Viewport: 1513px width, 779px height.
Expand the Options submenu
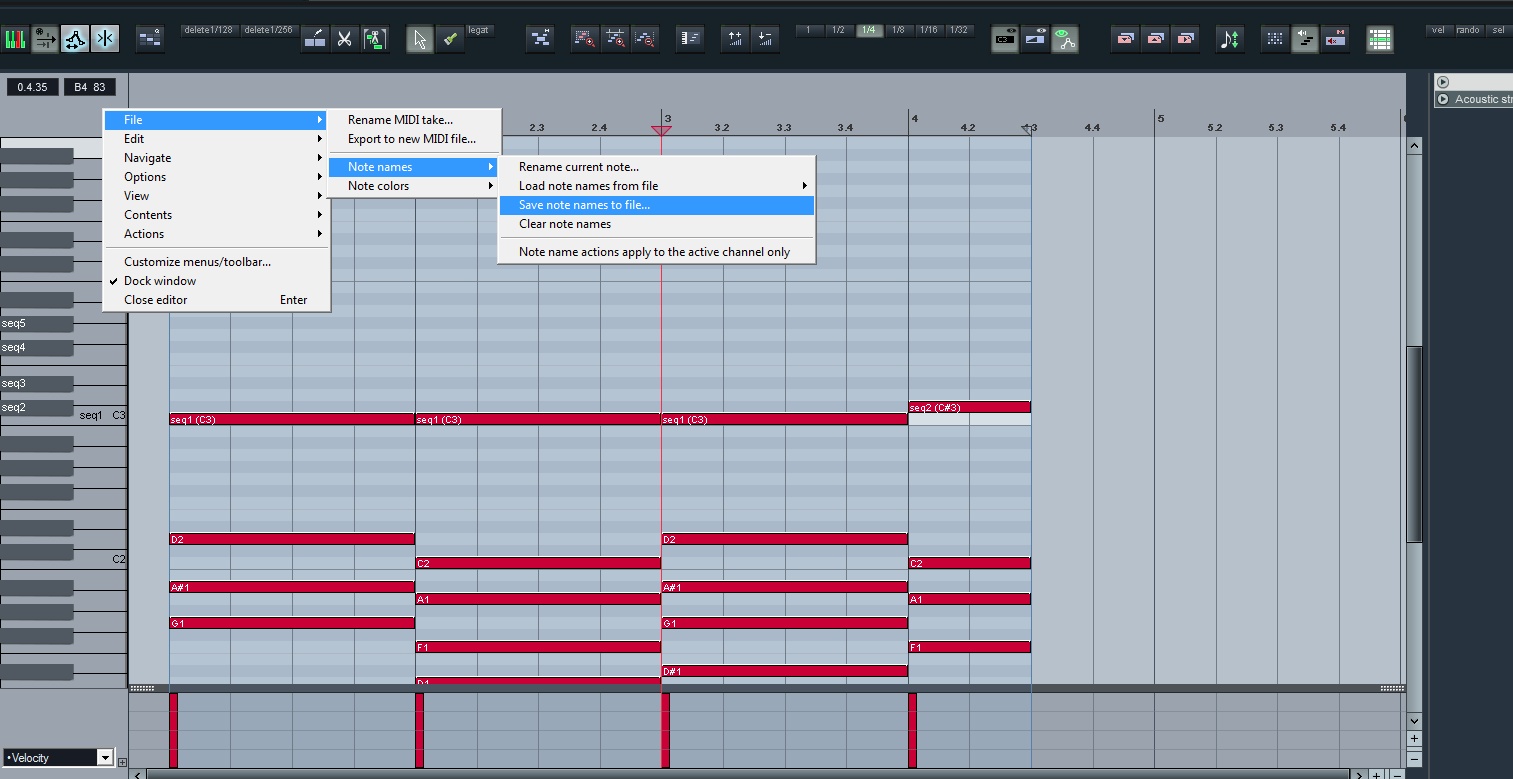[217, 177]
